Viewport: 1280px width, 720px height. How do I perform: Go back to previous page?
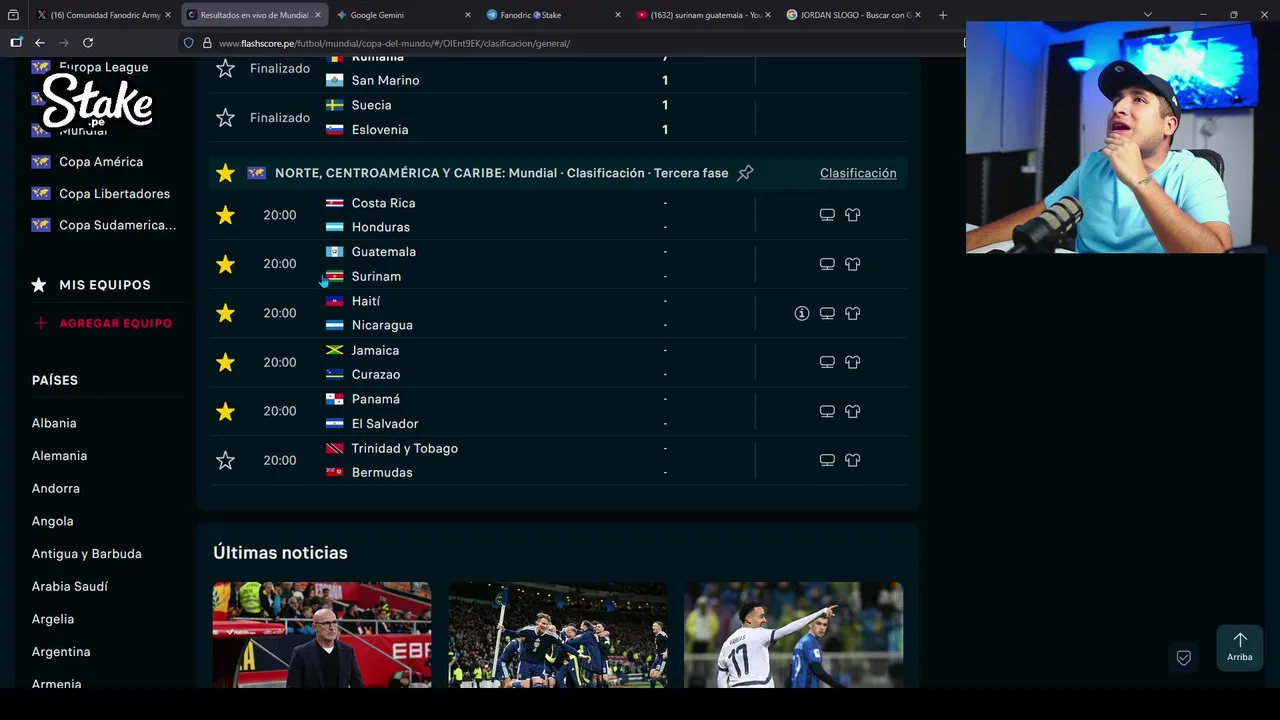(40, 43)
